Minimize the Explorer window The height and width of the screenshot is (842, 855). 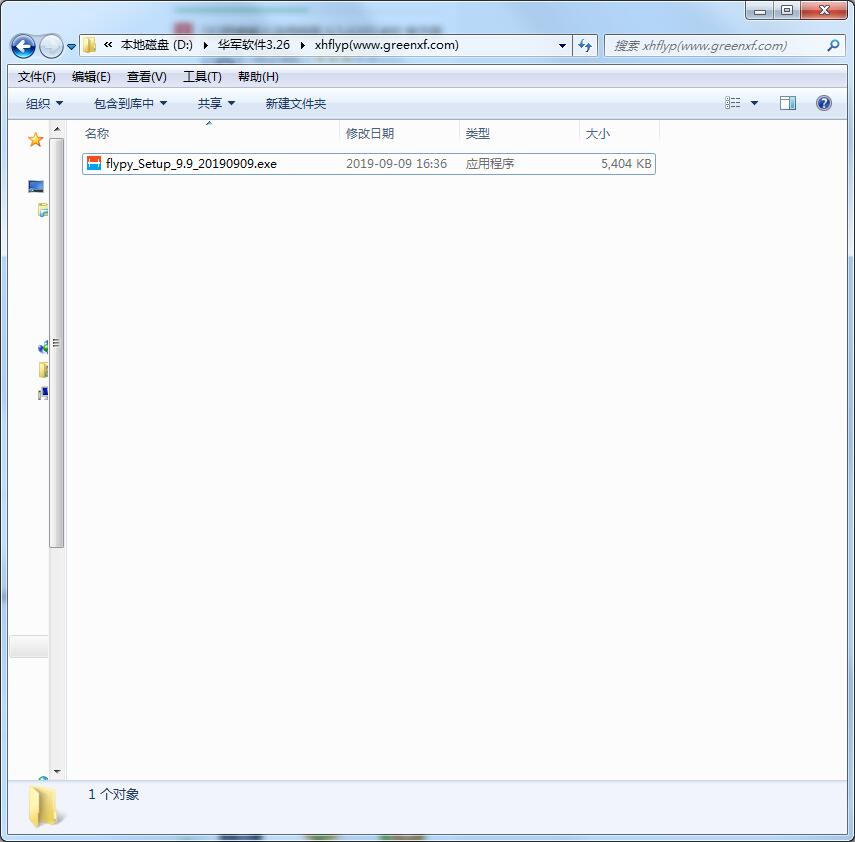click(x=760, y=10)
